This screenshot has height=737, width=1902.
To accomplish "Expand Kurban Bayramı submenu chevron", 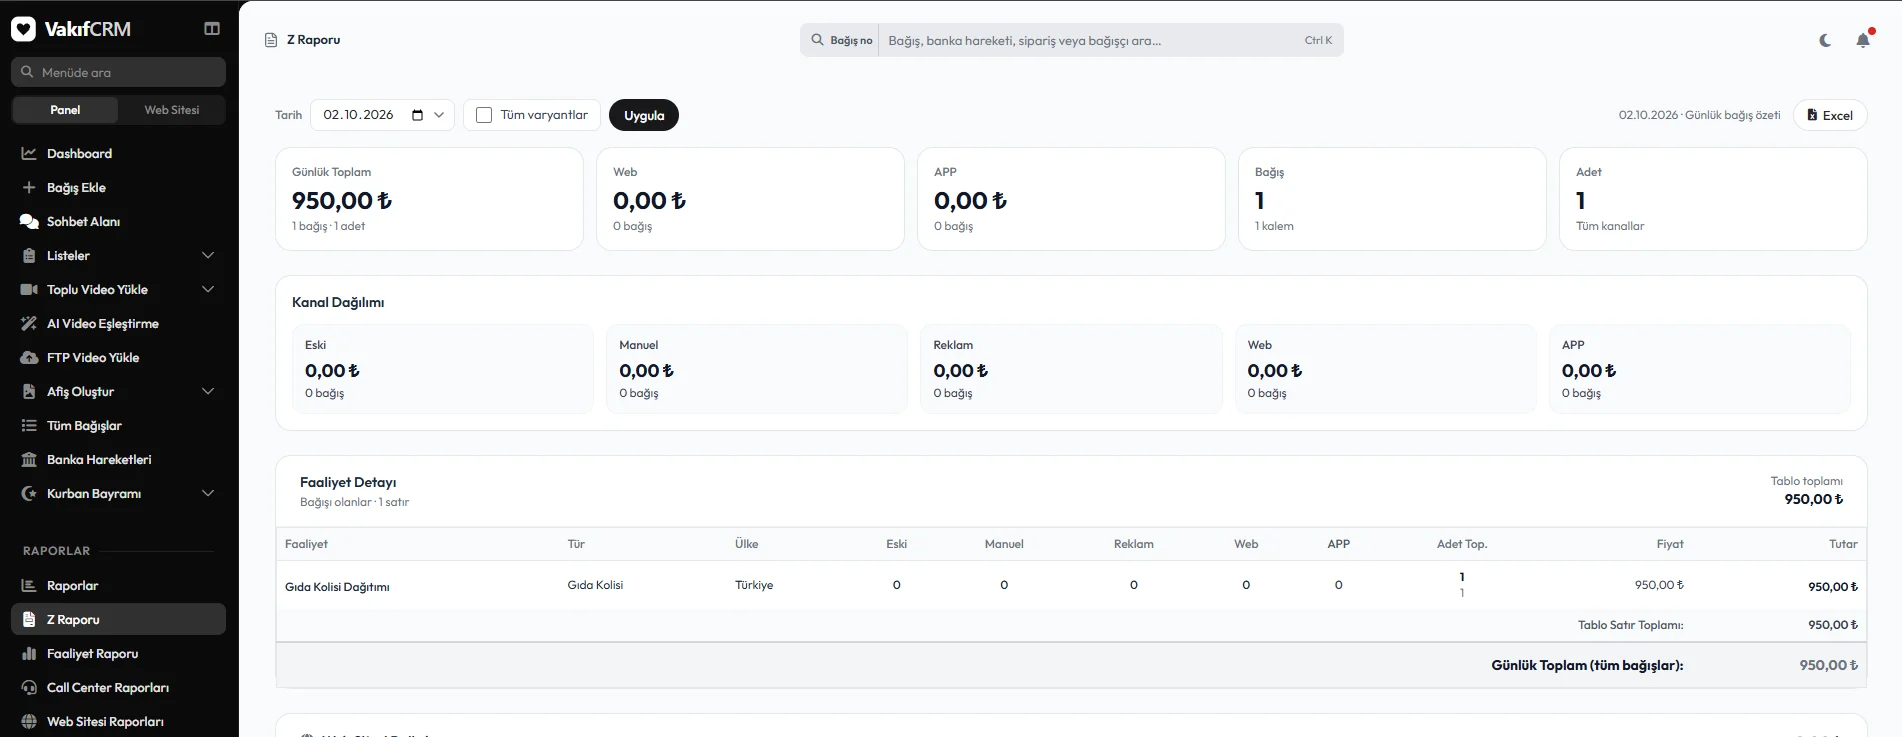I will coord(208,493).
